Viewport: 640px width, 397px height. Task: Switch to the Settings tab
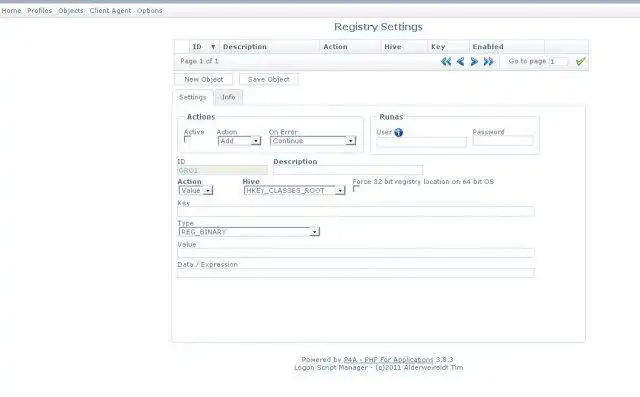point(193,97)
